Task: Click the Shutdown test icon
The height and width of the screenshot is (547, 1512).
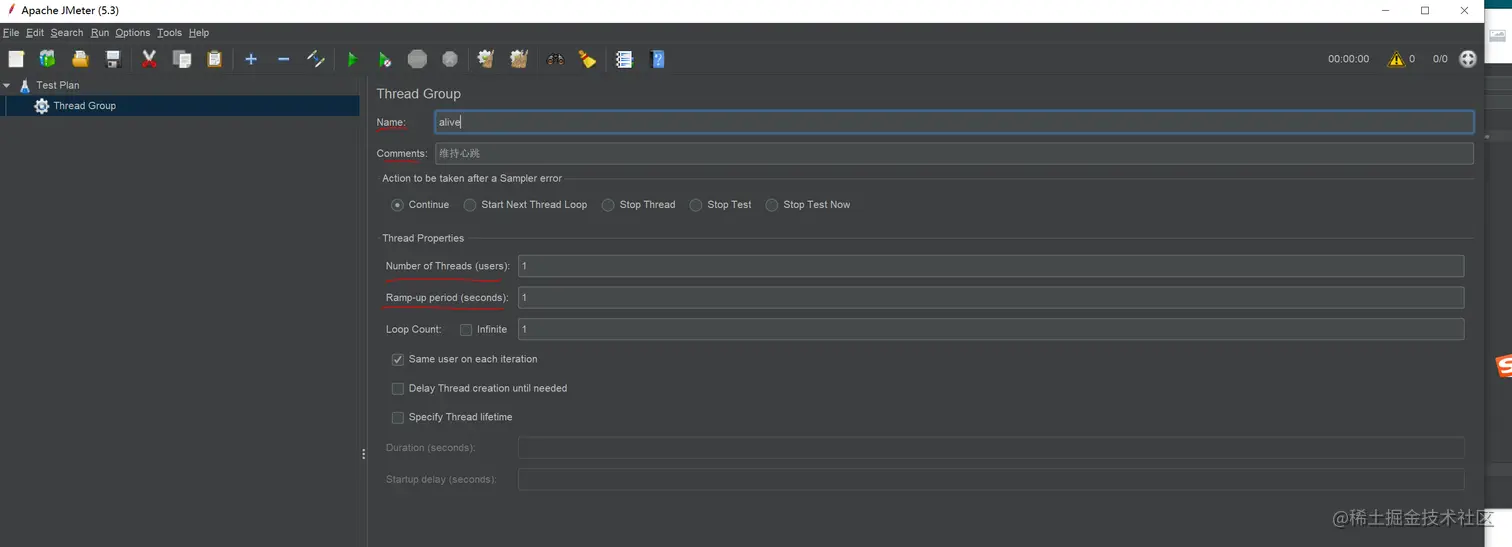Action: (x=450, y=59)
